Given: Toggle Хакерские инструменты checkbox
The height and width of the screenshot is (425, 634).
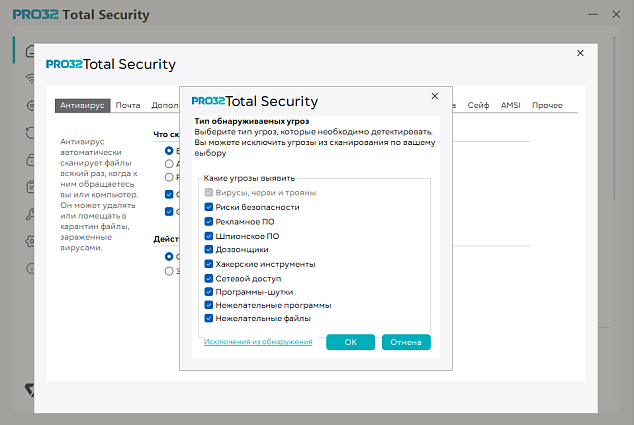Looking at the screenshot, I should pos(209,264).
